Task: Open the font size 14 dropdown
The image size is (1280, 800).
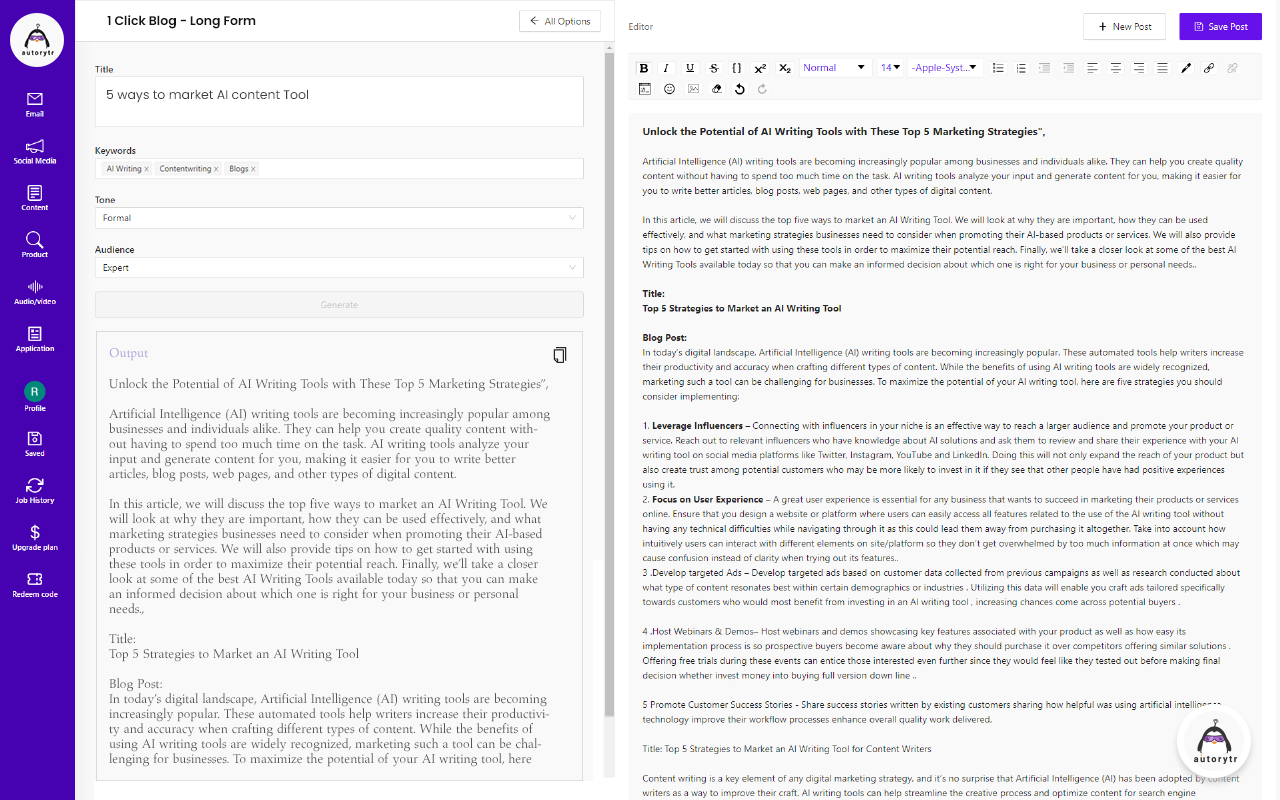Action: click(x=890, y=68)
